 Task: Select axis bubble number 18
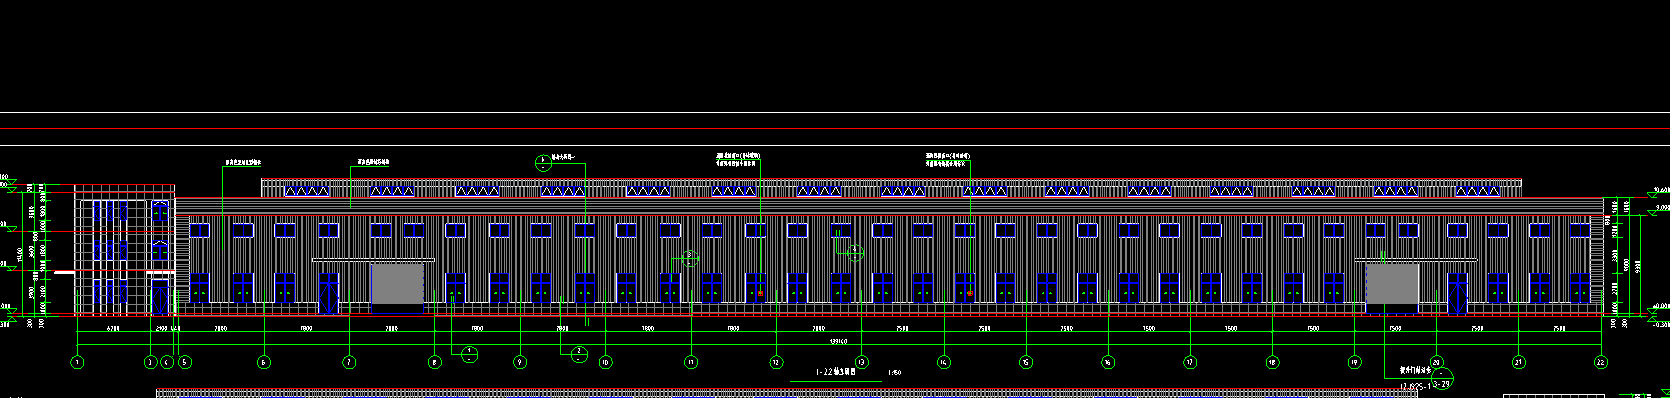pyautogui.click(x=1272, y=362)
